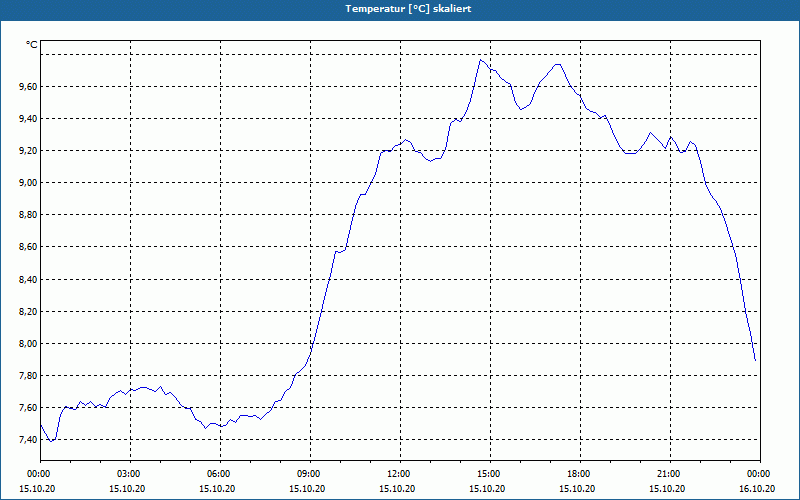Click the 15.10.20 date under 18:00
This screenshot has height=500, width=800.
(x=577, y=488)
